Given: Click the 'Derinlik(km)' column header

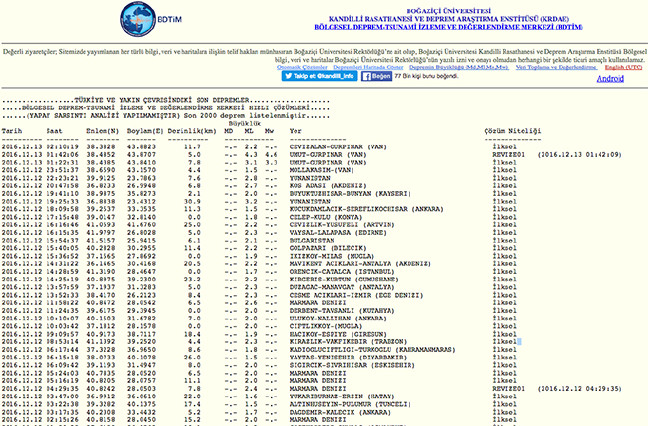Looking at the screenshot, I should (192, 131).
